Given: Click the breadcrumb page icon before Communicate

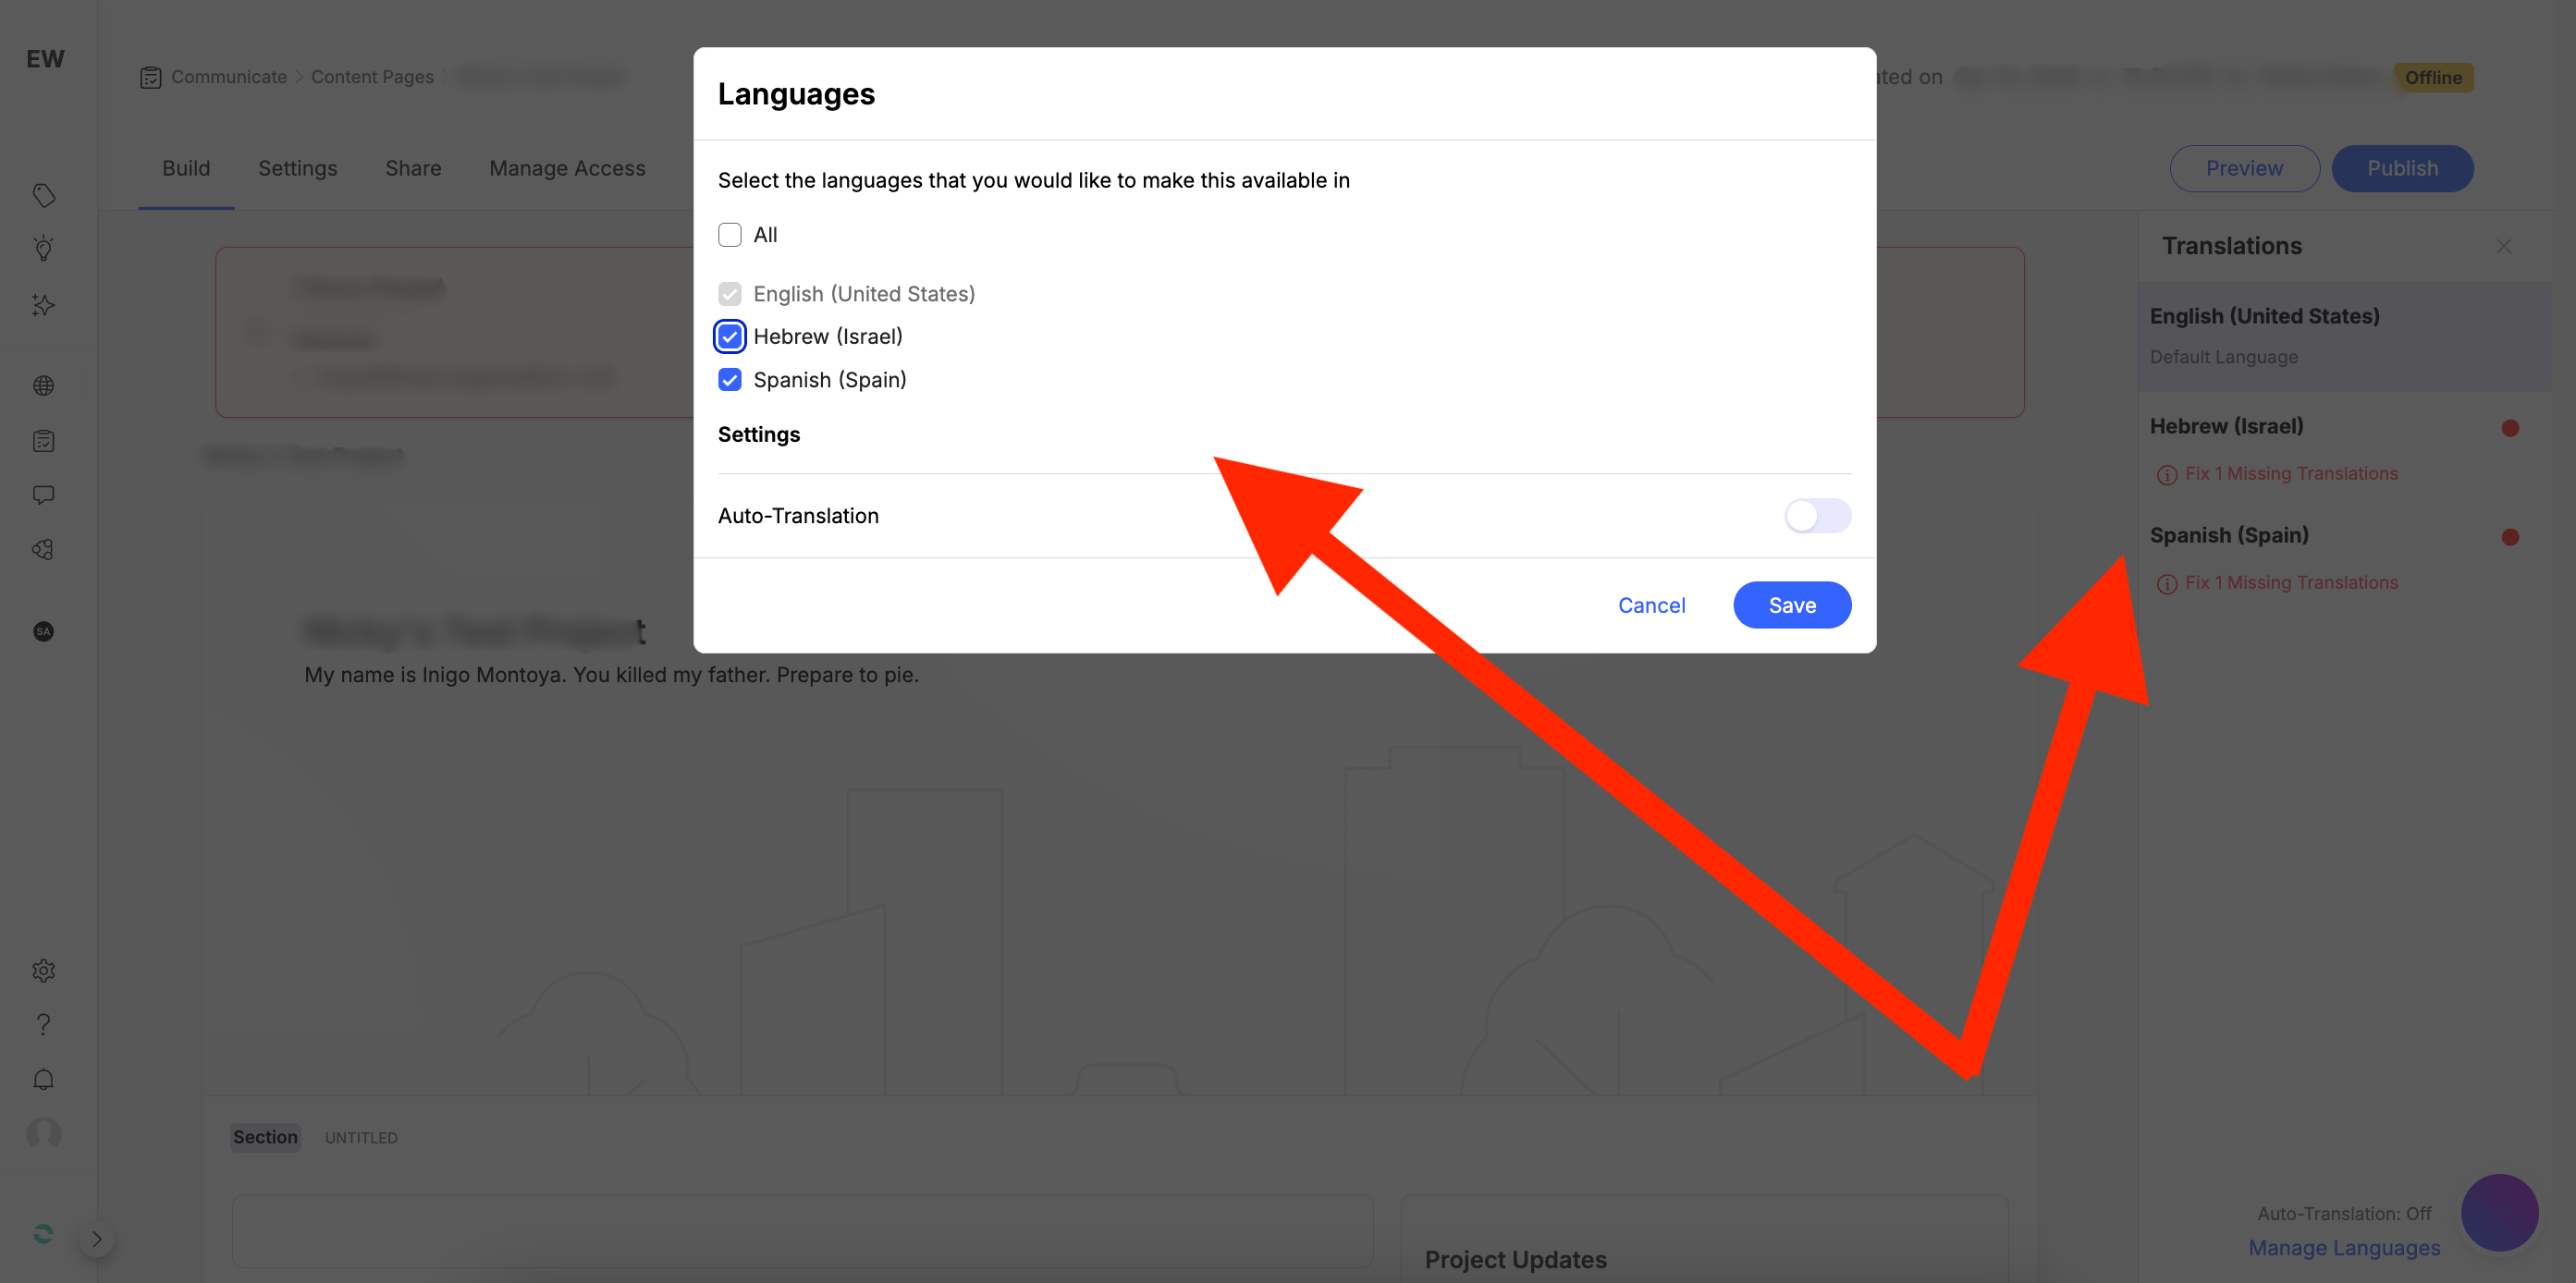Looking at the screenshot, I should [x=151, y=78].
